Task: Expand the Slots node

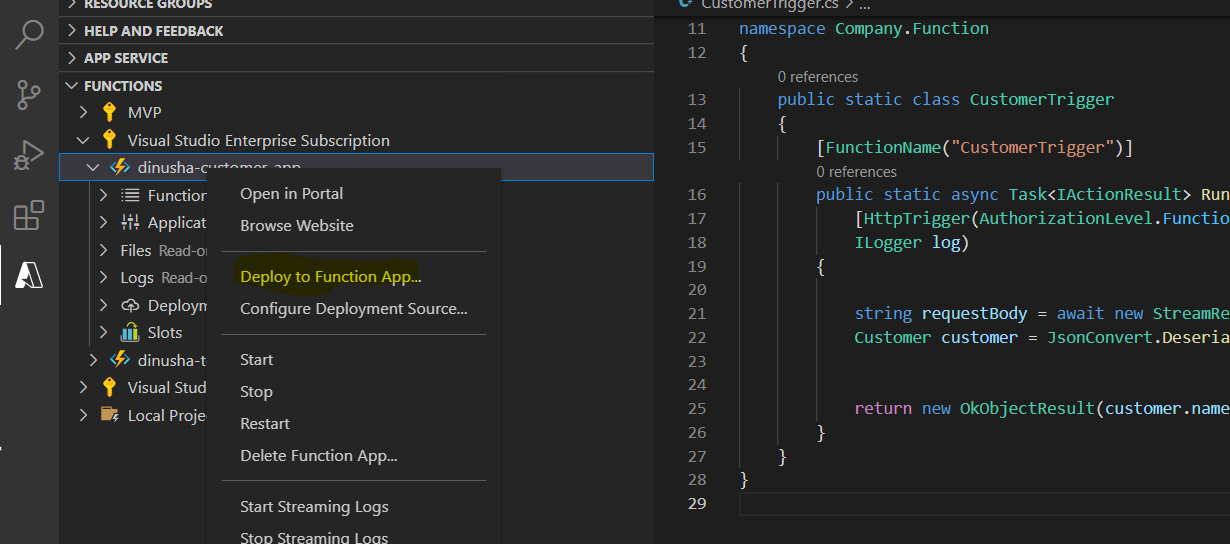Action: pos(103,332)
